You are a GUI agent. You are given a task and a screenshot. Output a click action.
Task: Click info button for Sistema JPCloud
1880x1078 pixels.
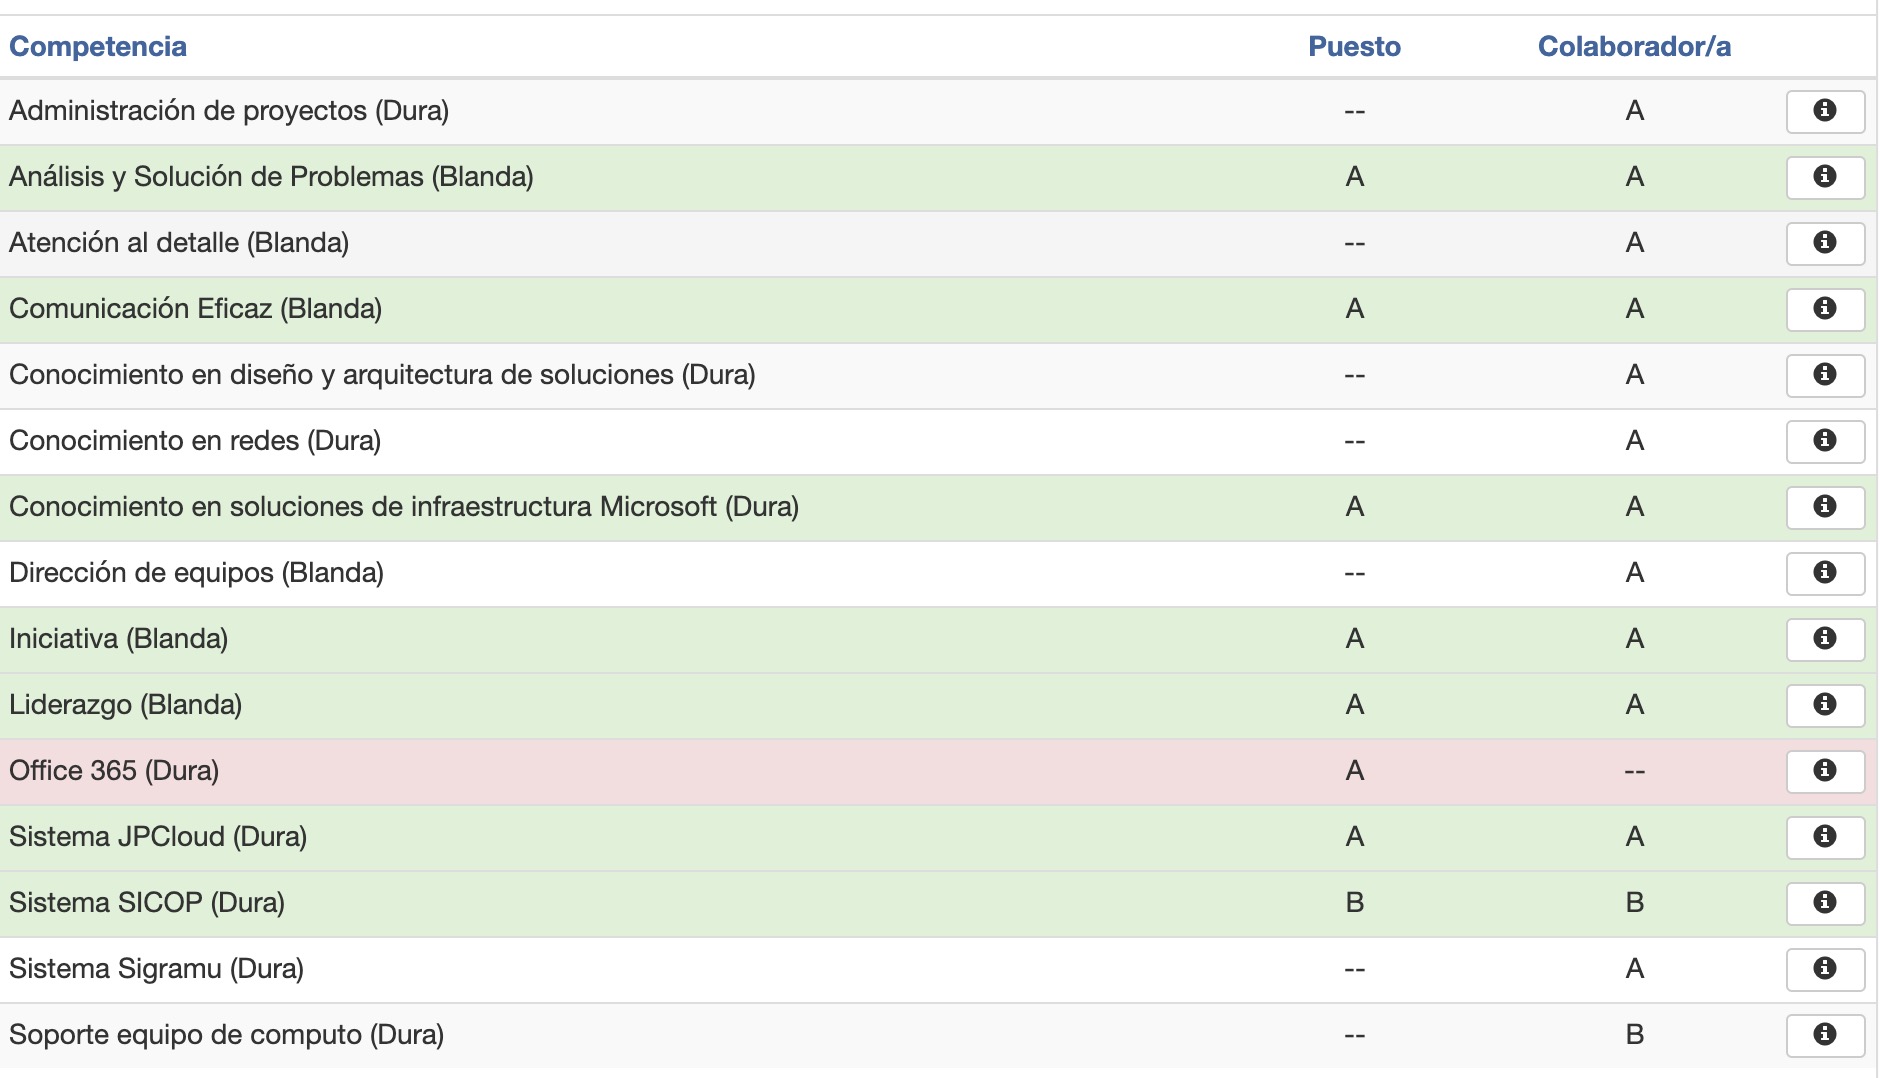[1824, 837]
